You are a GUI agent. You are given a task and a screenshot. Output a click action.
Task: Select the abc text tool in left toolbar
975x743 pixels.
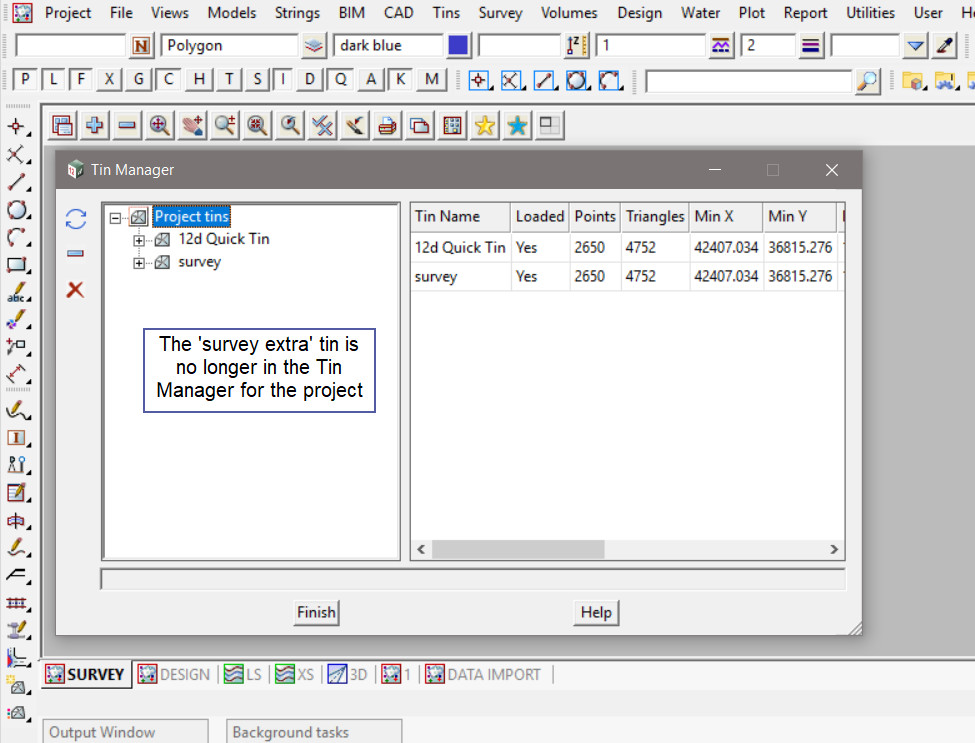point(17,292)
